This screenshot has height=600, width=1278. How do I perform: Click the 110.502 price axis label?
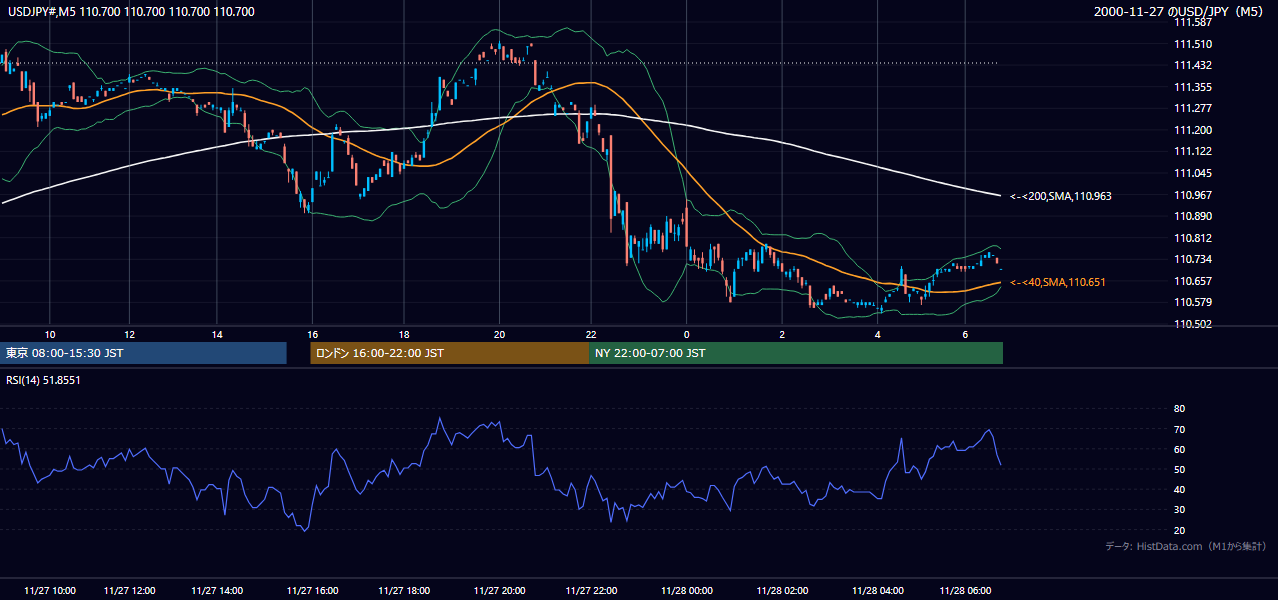point(1192,324)
